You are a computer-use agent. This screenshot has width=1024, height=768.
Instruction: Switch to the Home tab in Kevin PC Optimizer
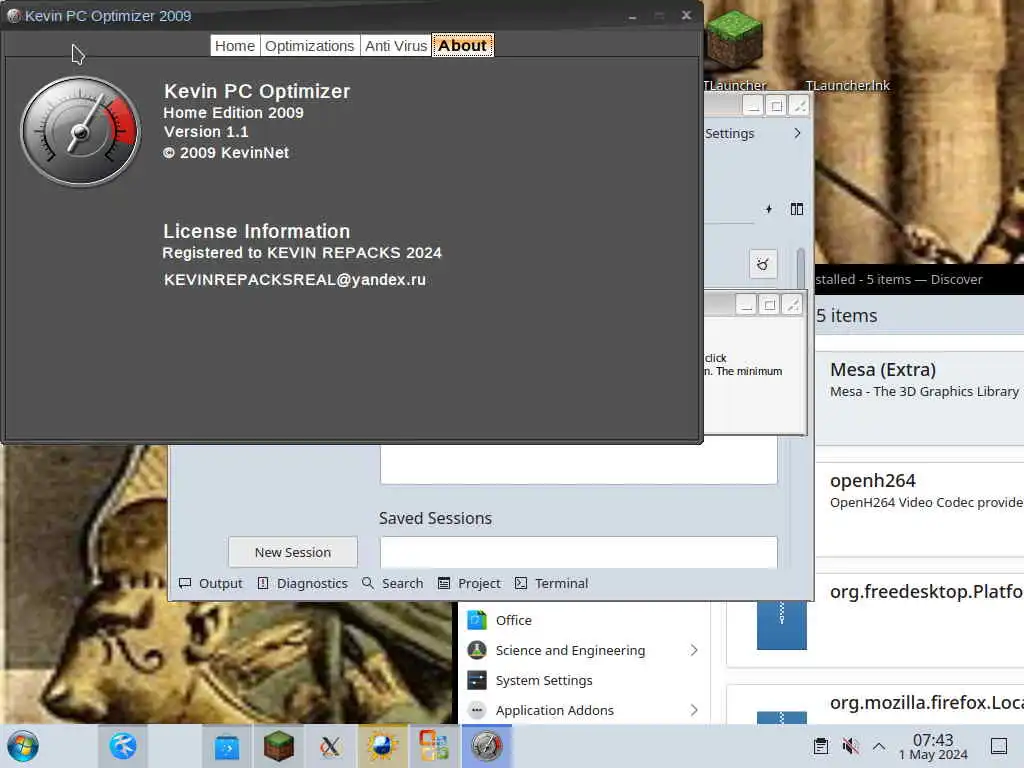pyautogui.click(x=234, y=46)
